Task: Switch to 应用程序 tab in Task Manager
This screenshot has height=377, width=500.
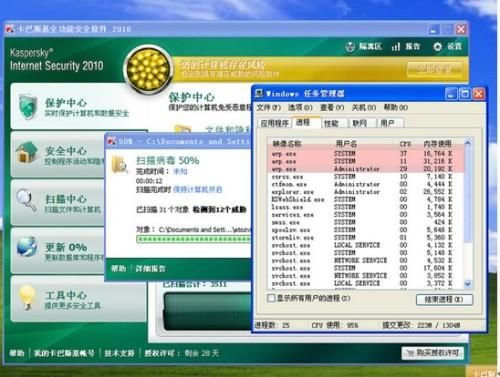Action: click(x=274, y=123)
